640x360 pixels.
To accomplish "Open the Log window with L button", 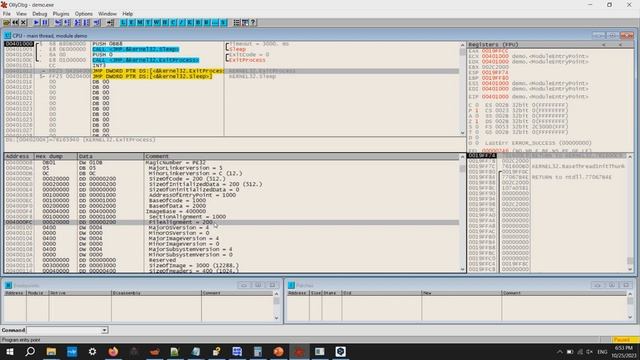I will (123, 22).
